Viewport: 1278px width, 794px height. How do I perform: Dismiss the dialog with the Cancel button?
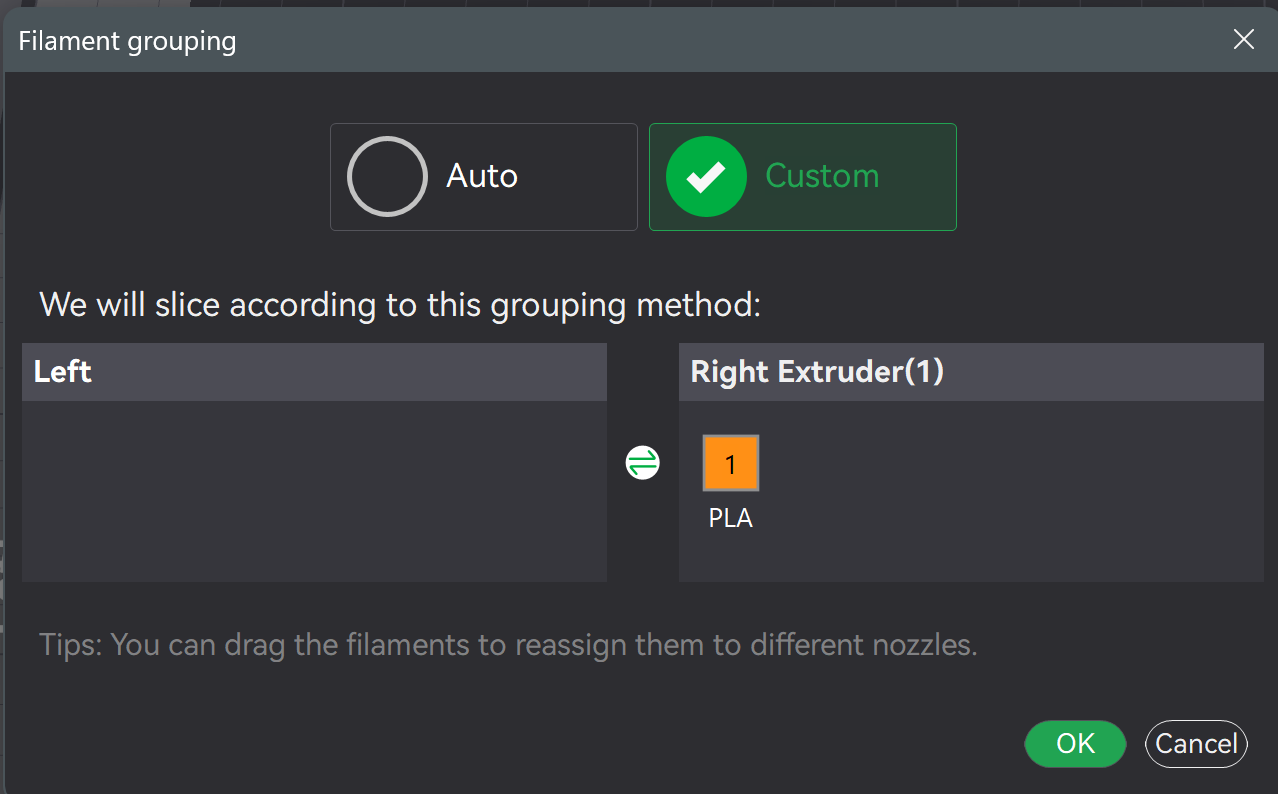coord(1196,744)
